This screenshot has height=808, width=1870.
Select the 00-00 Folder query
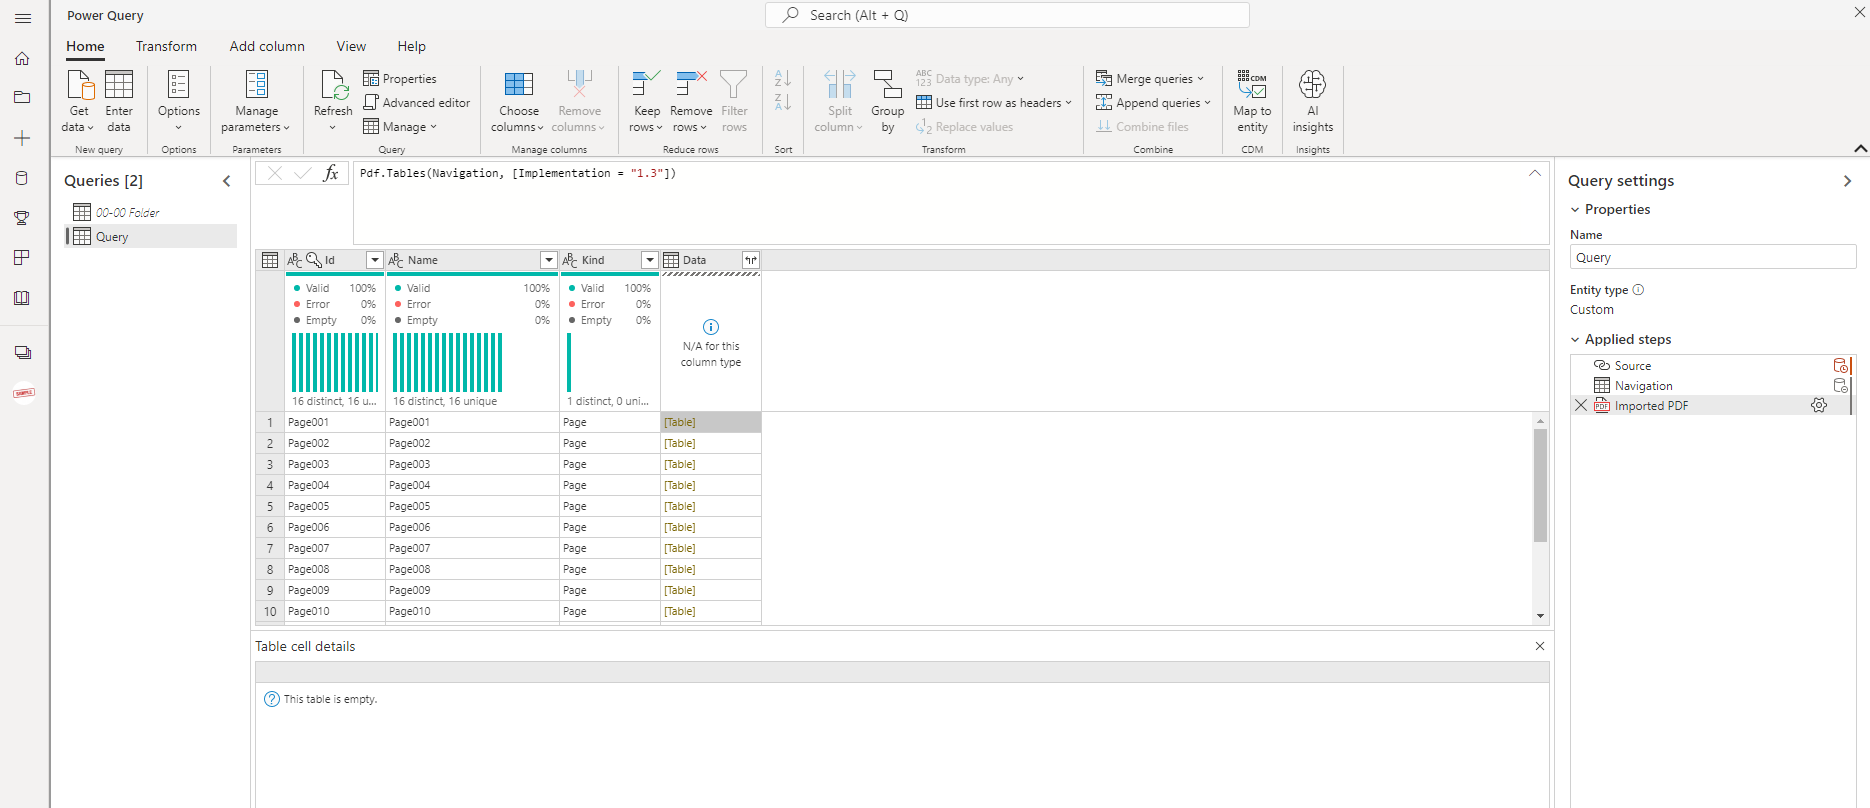(x=151, y=212)
